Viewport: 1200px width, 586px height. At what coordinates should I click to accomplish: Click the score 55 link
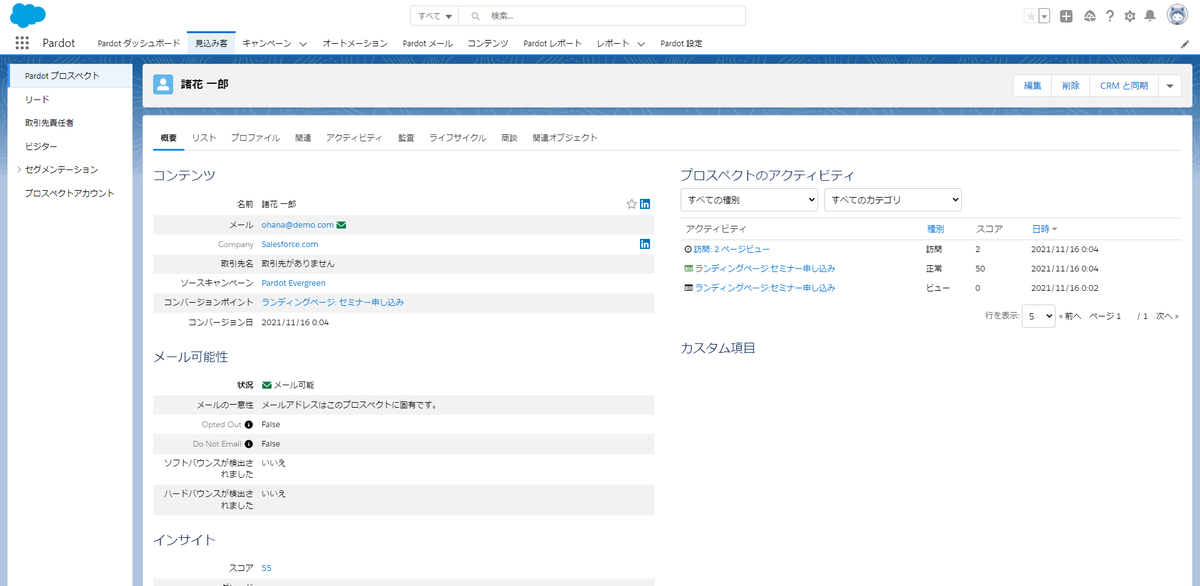pyautogui.click(x=266, y=568)
